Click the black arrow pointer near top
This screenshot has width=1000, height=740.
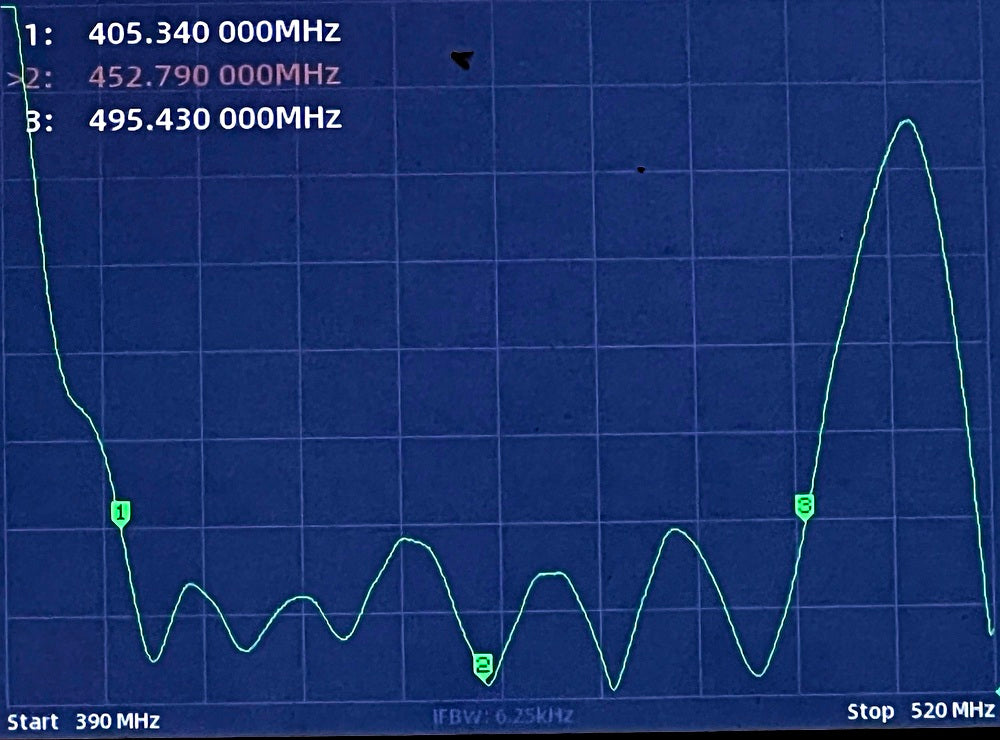pos(461,60)
